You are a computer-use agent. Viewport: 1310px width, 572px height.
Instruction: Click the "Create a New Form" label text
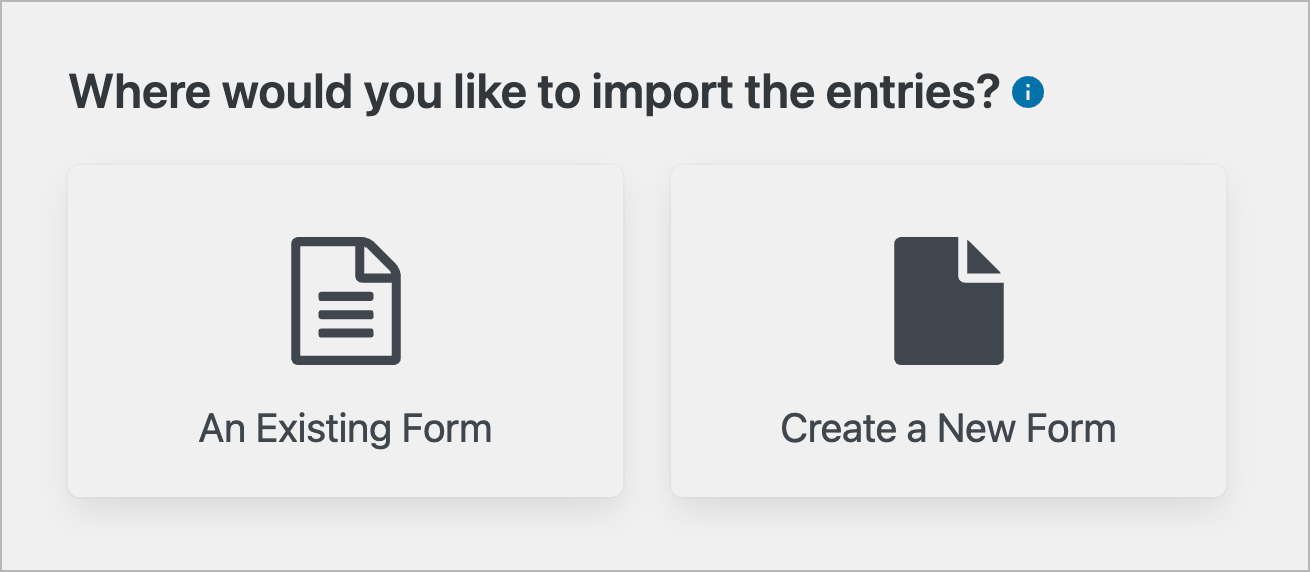click(x=948, y=429)
